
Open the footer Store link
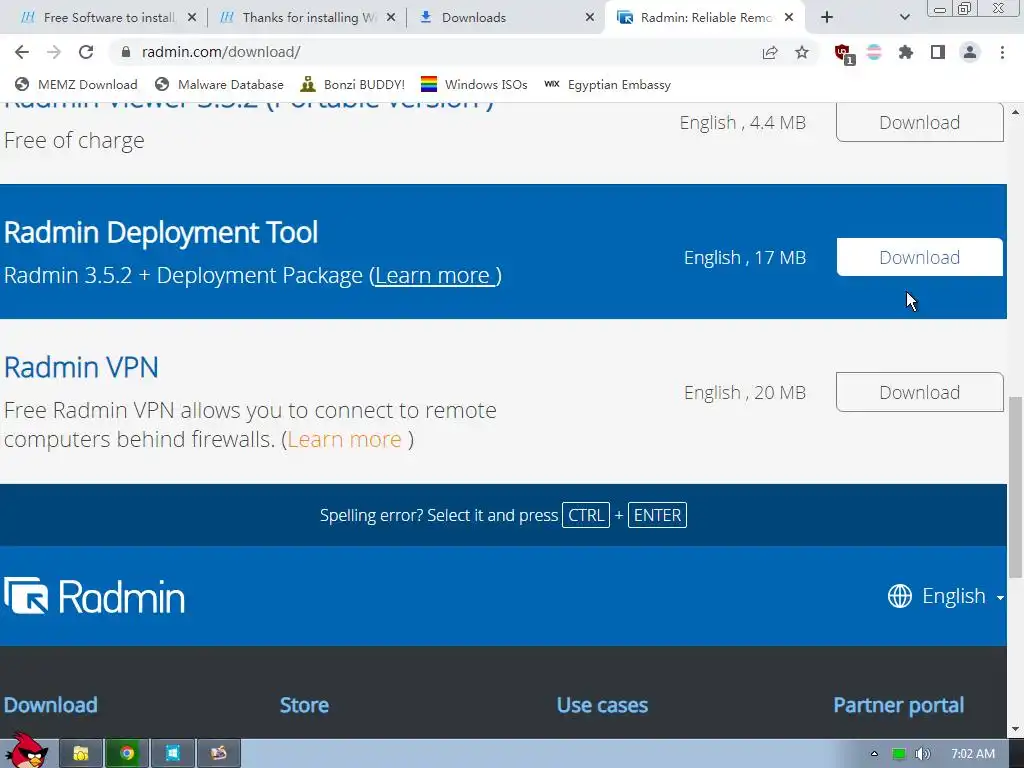[x=304, y=705]
